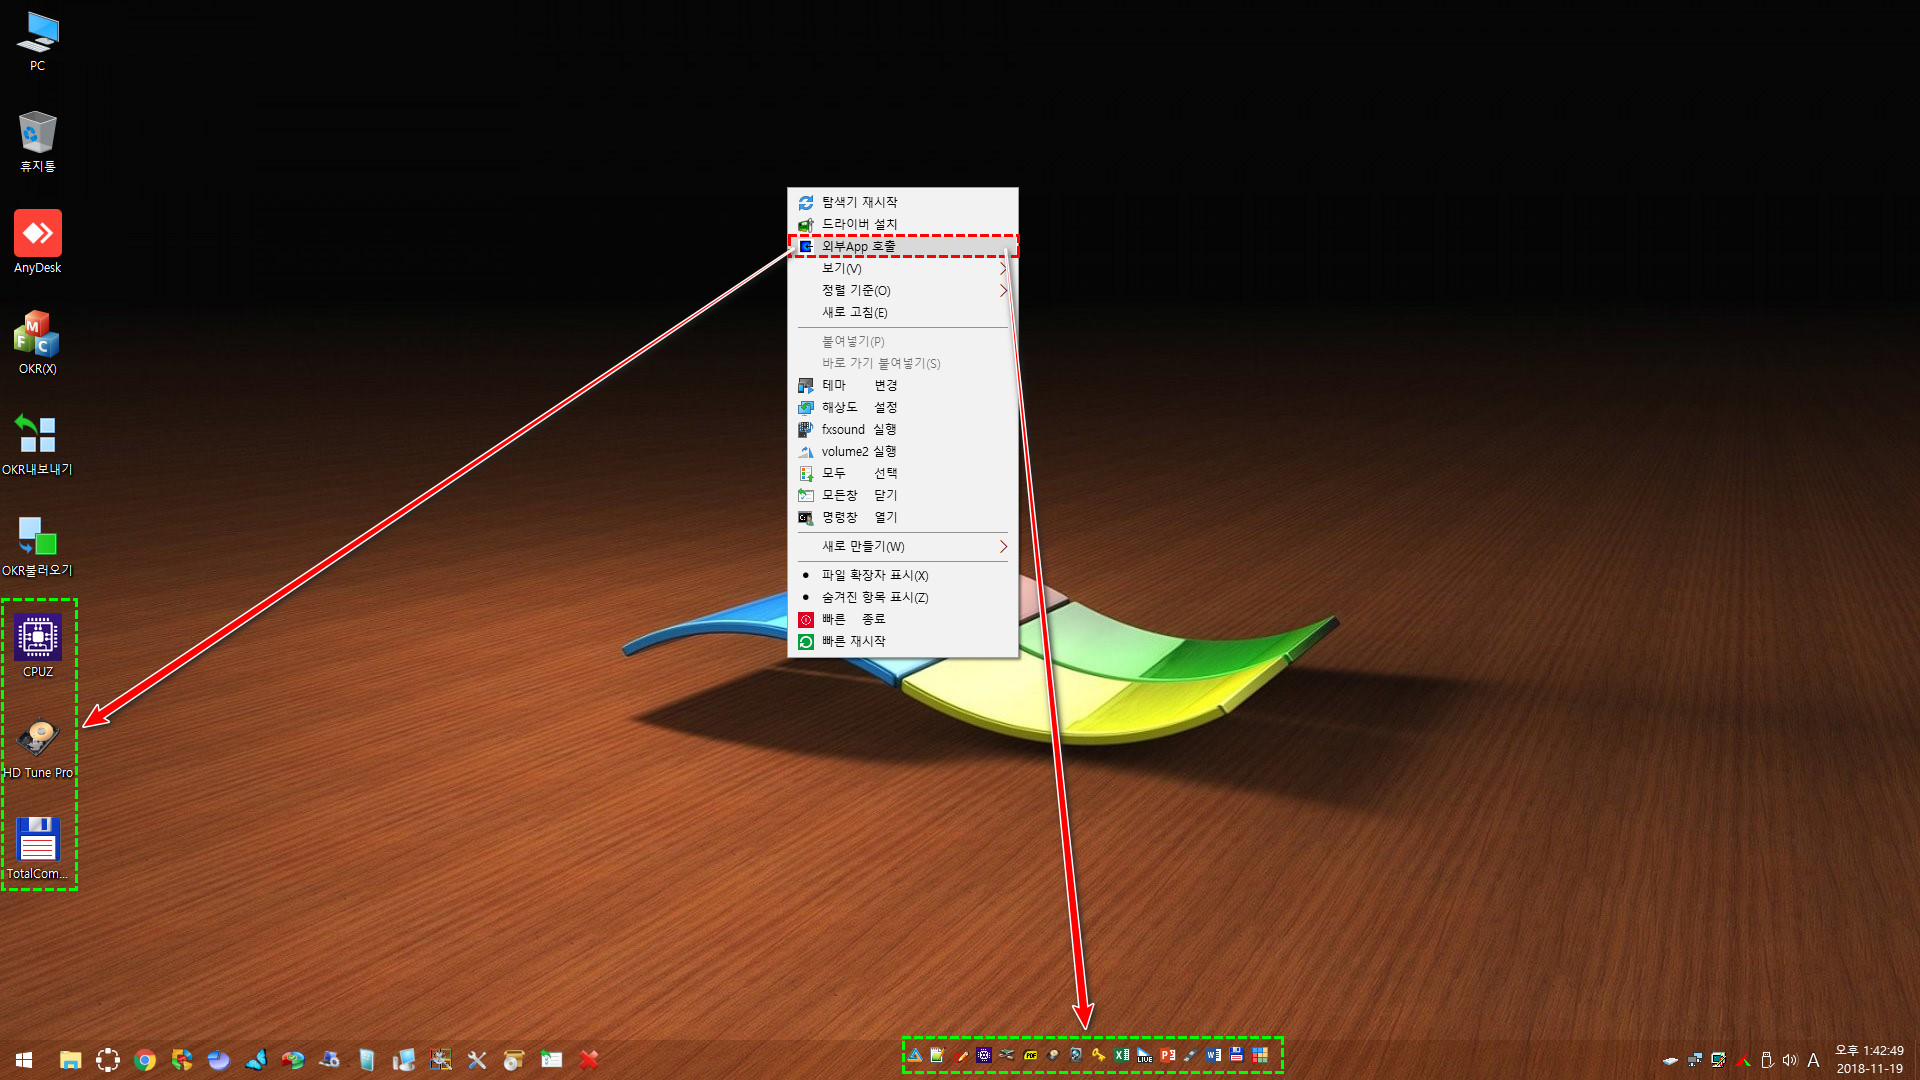Run volume2 실행 from context menu
Image resolution: width=1920 pixels, height=1080 pixels.
[903, 451]
